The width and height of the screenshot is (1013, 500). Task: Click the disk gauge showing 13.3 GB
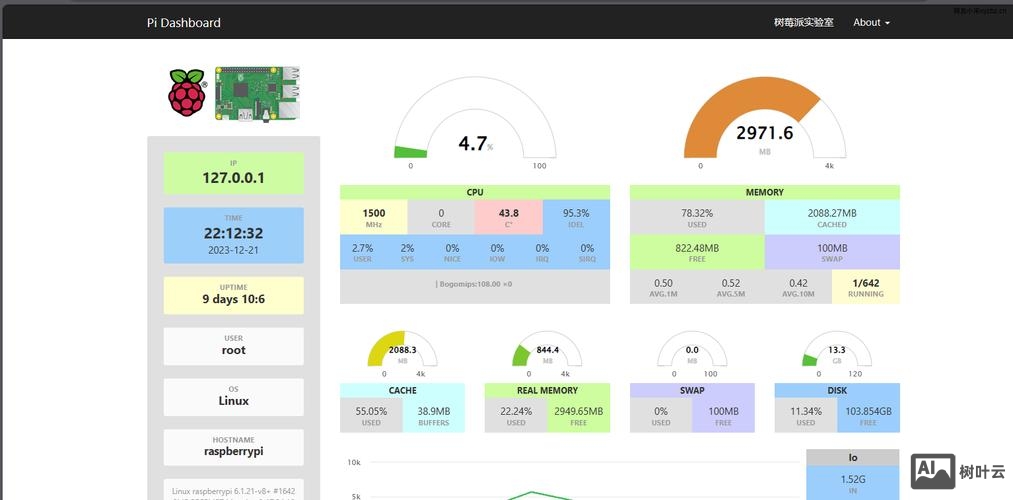(x=837, y=352)
